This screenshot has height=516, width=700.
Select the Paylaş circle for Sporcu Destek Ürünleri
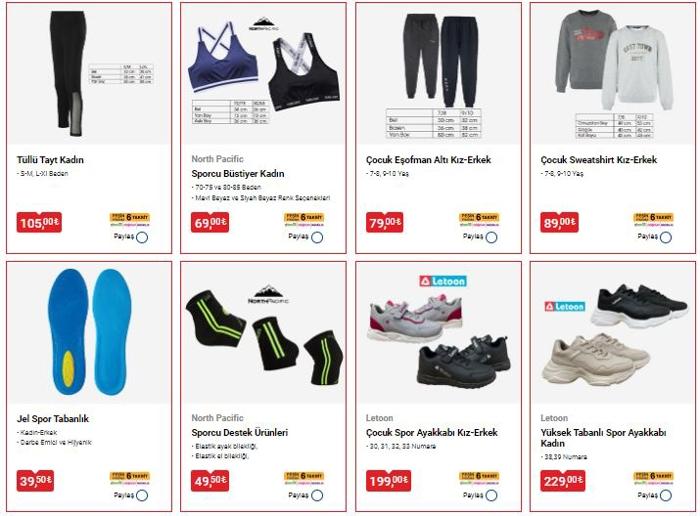[x=317, y=495]
